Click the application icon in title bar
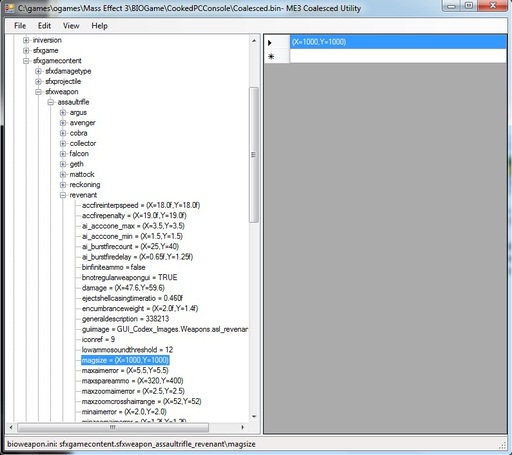The height and width of the screenshot is (455, 512). (x=9, y=8)
